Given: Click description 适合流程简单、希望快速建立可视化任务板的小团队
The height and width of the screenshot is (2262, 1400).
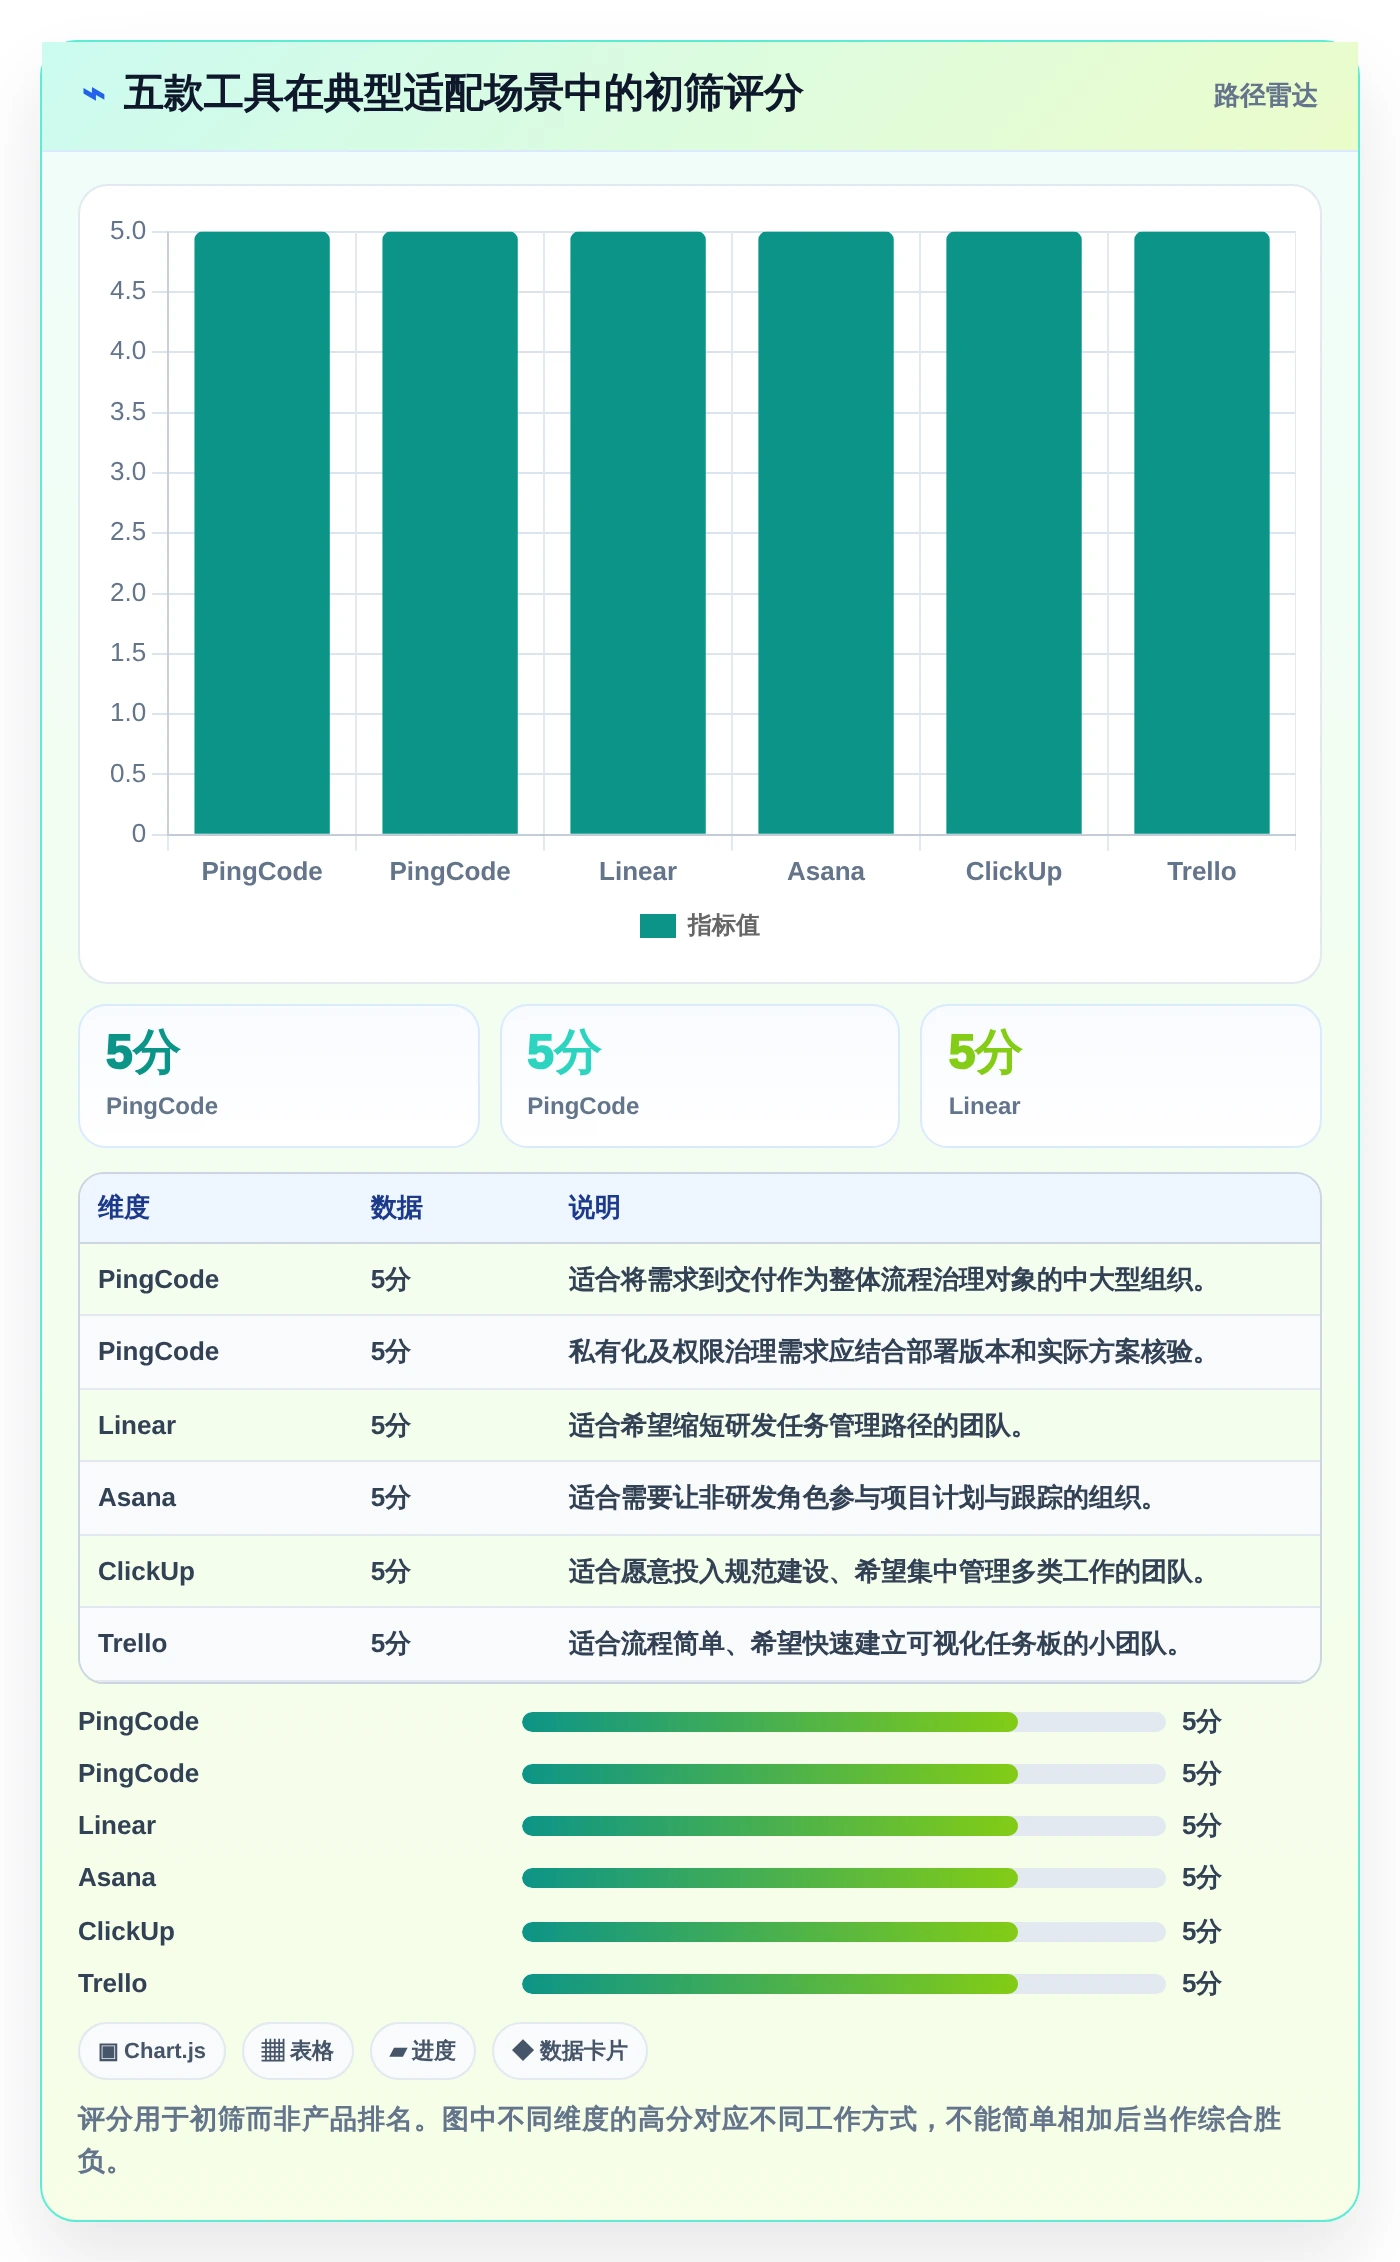Looking at the screenshot, I should [874, 1643].
